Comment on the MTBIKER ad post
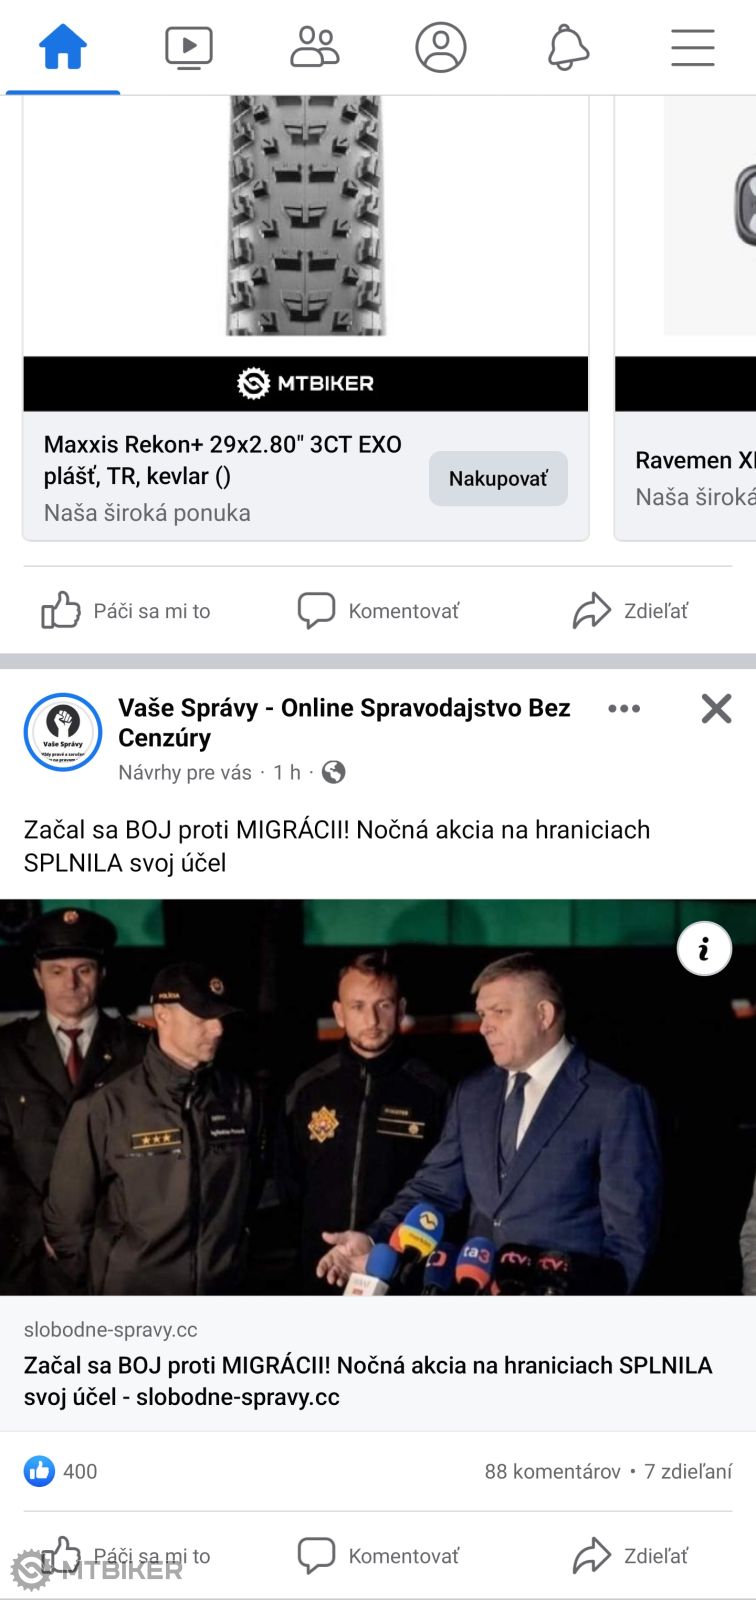The width and height of the screenshot is (756, 1600). click(x=379, y=610)
